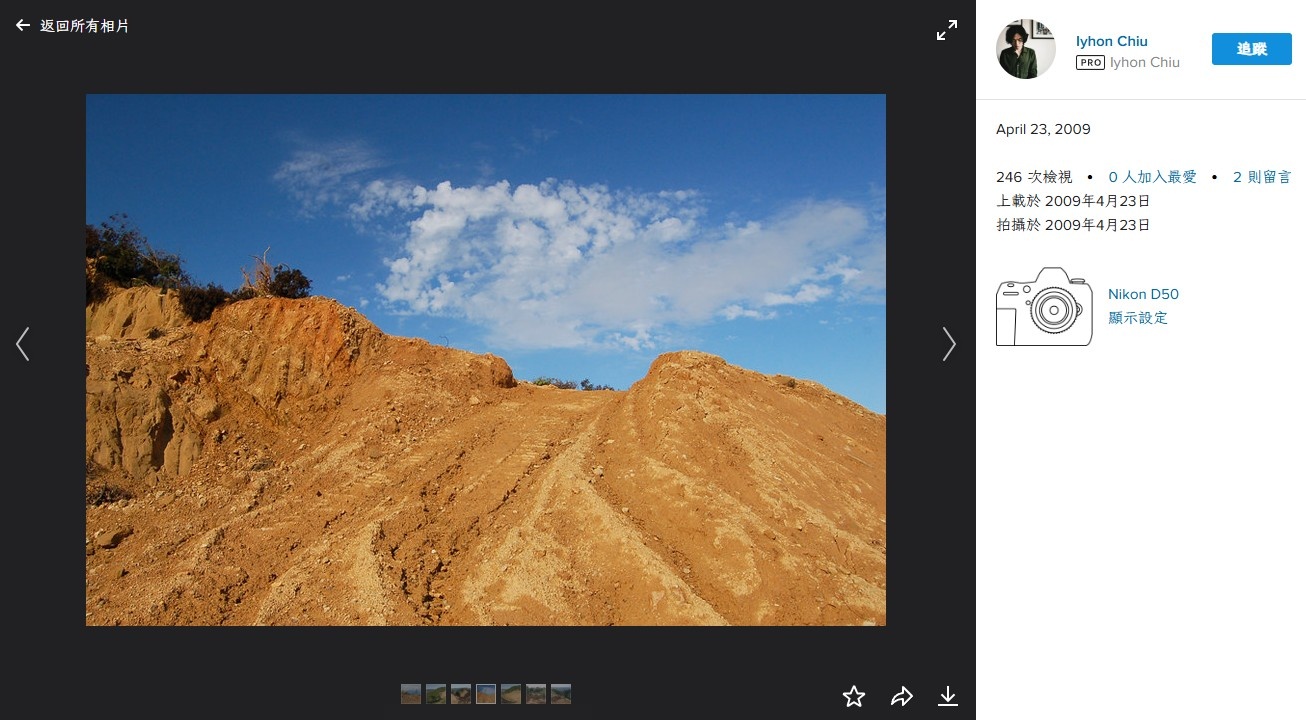Expand photo to fullscreen view
The height and width of the screenshot is (720, 1306).
pos(947,30)
